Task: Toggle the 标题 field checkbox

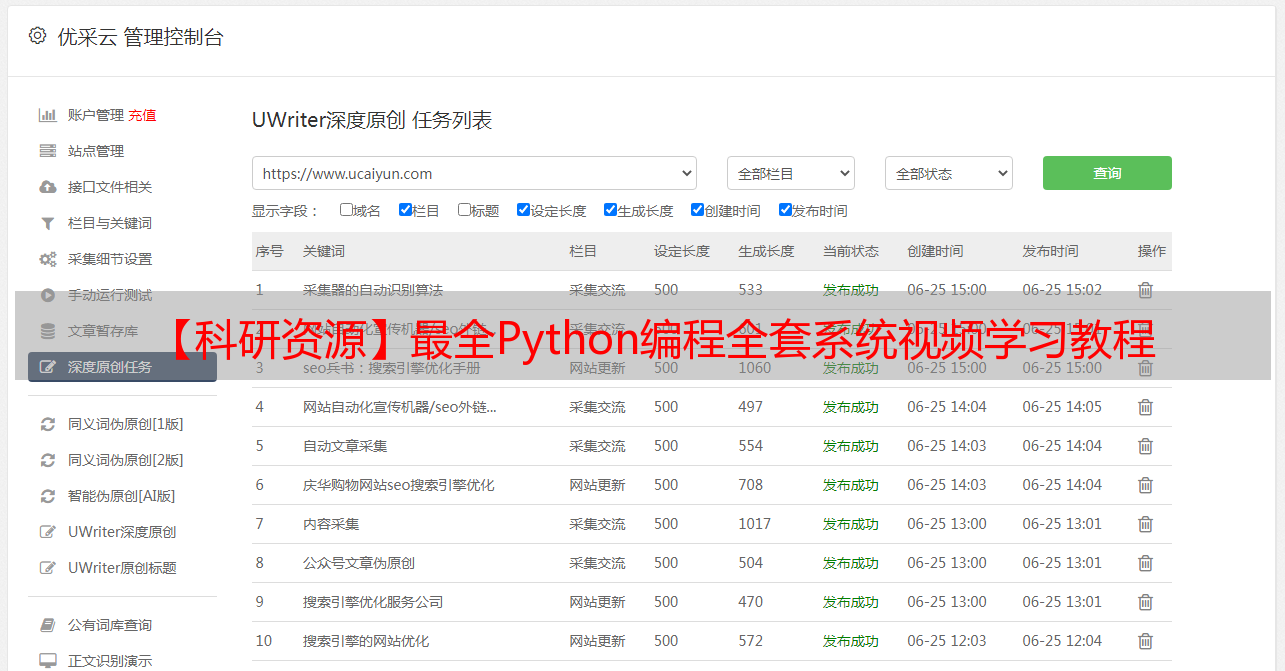Action: 464,210
